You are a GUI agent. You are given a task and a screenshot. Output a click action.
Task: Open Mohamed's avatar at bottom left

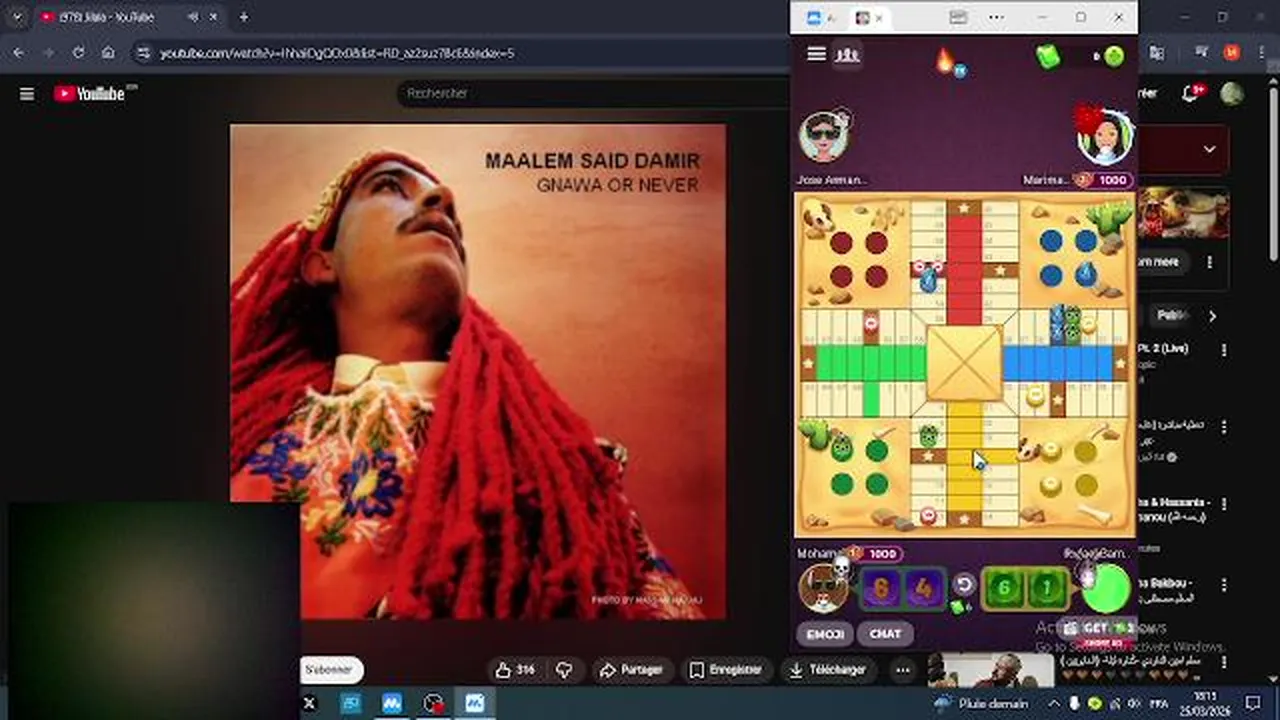point(823,588)
